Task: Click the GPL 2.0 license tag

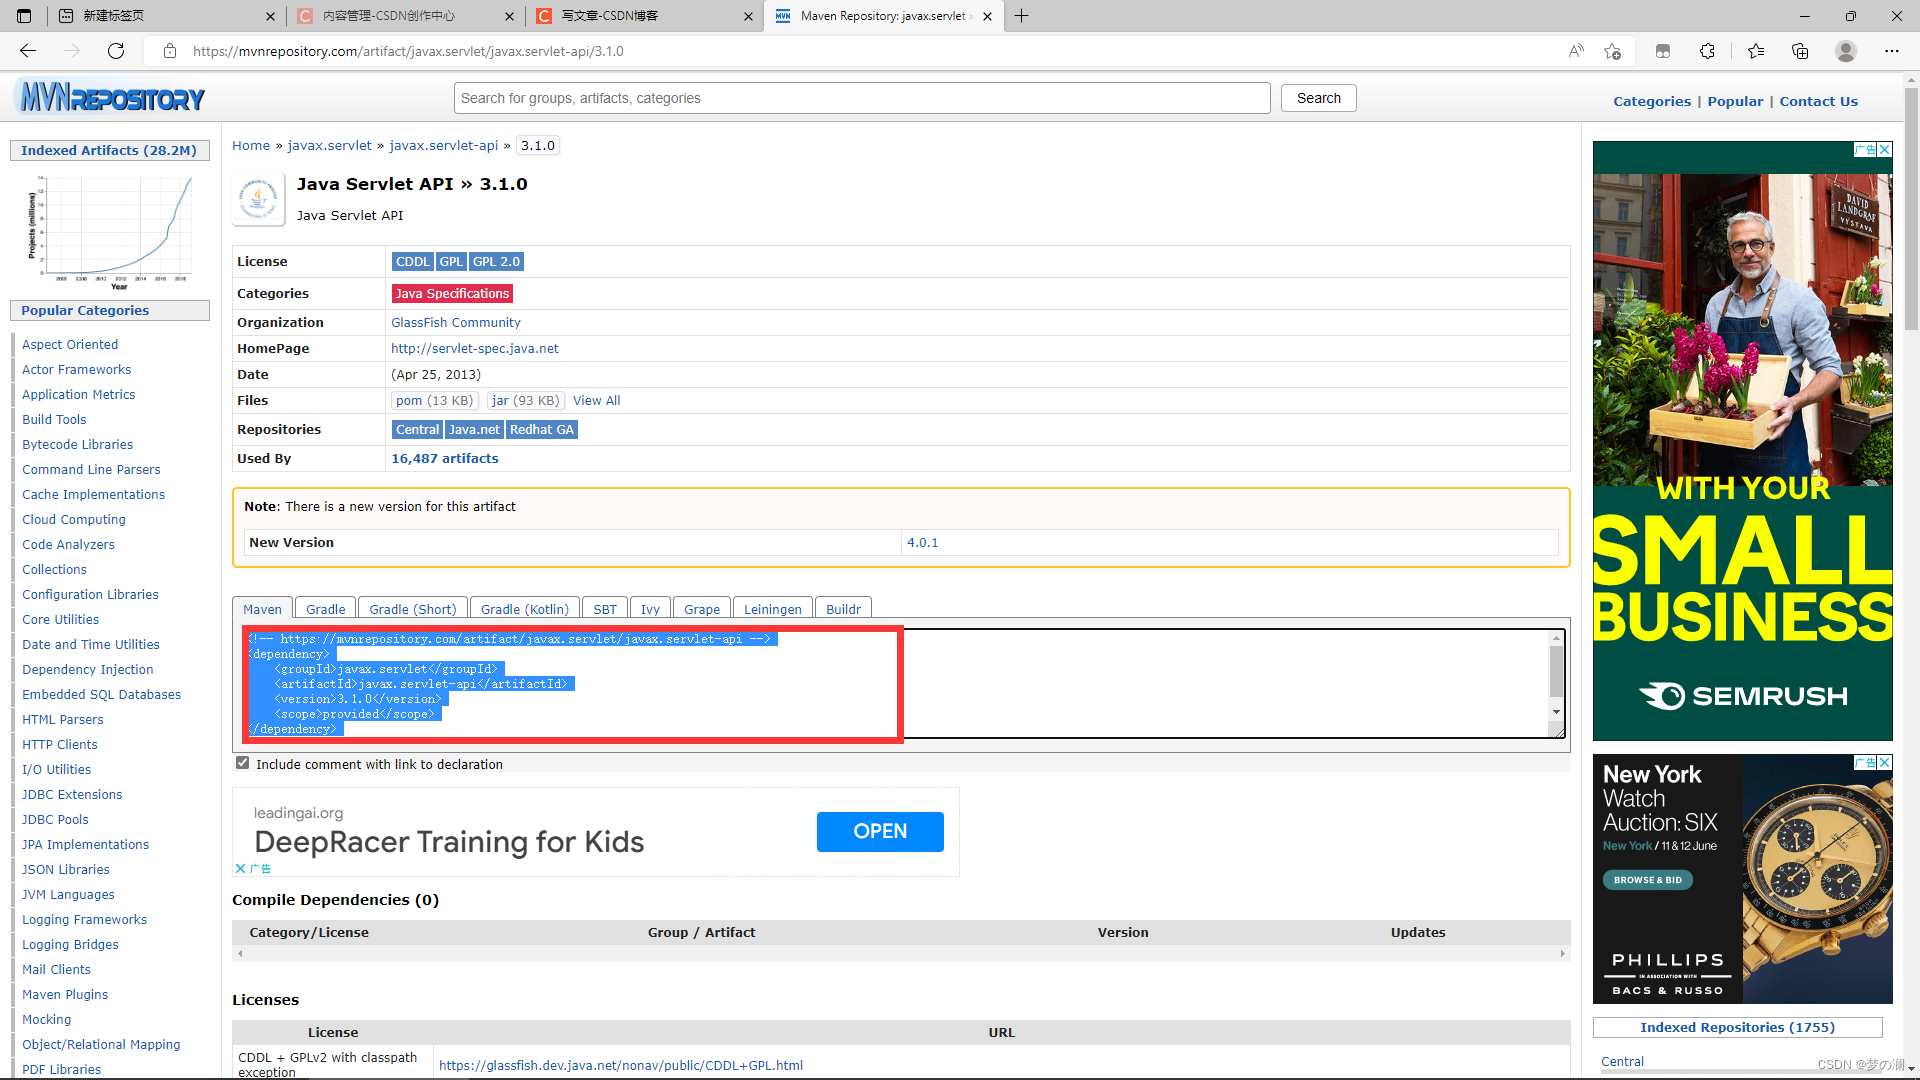Action: click(x=496, y=262)
